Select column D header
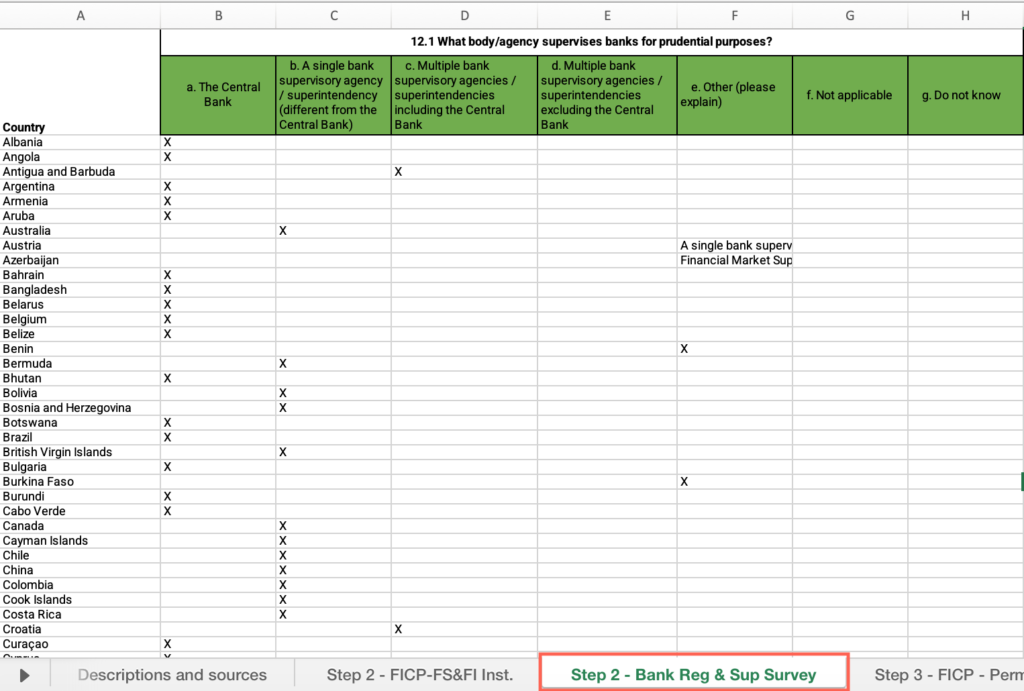Screen dimensions: 1024x691 pyautogui.click(x=464, y=15)
